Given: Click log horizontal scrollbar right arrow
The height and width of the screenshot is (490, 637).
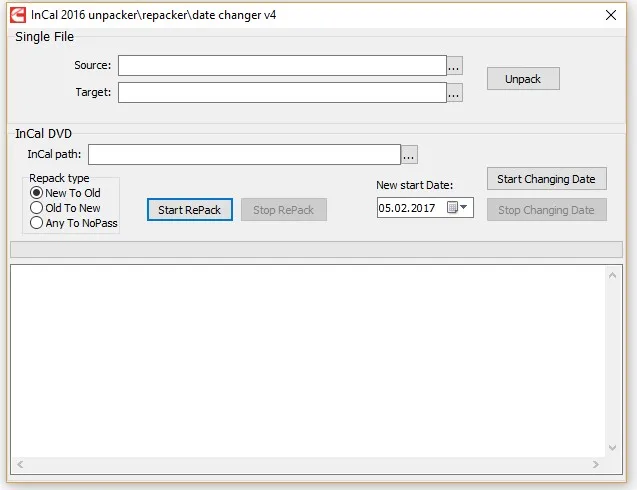Looking at the screenshot, I should 596,464.
